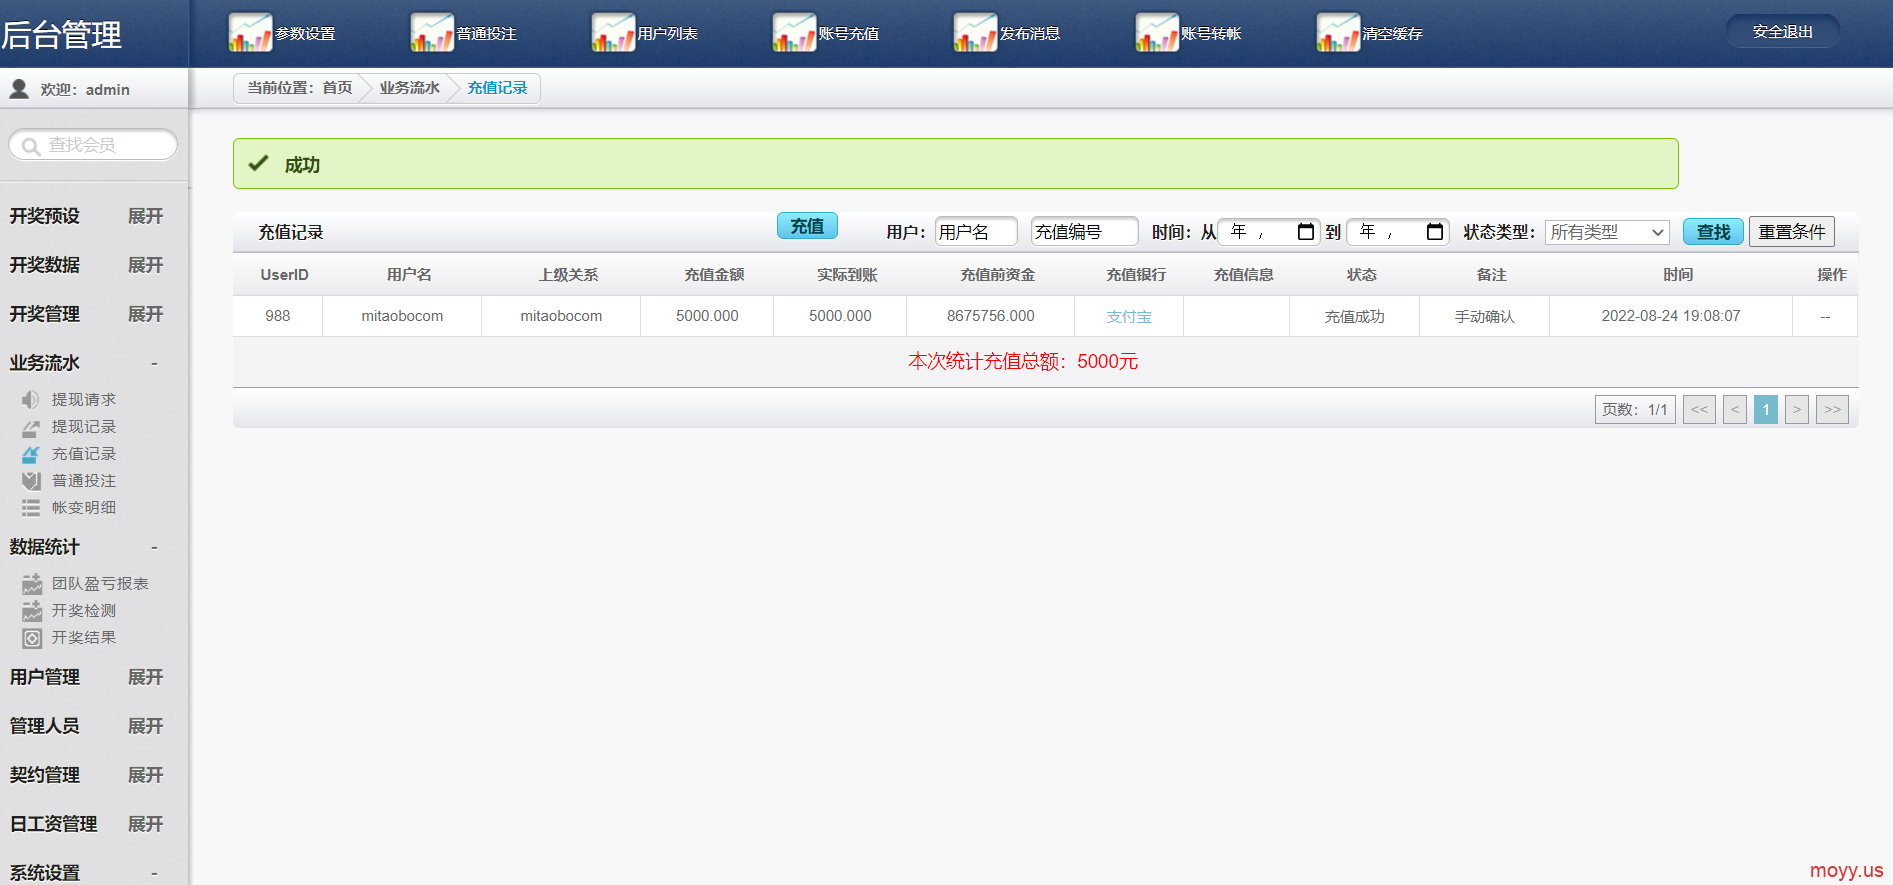The height and width of the screenshot is (885, 1893).
Task: Expand the 开奖预设 section
Action: 145,216
